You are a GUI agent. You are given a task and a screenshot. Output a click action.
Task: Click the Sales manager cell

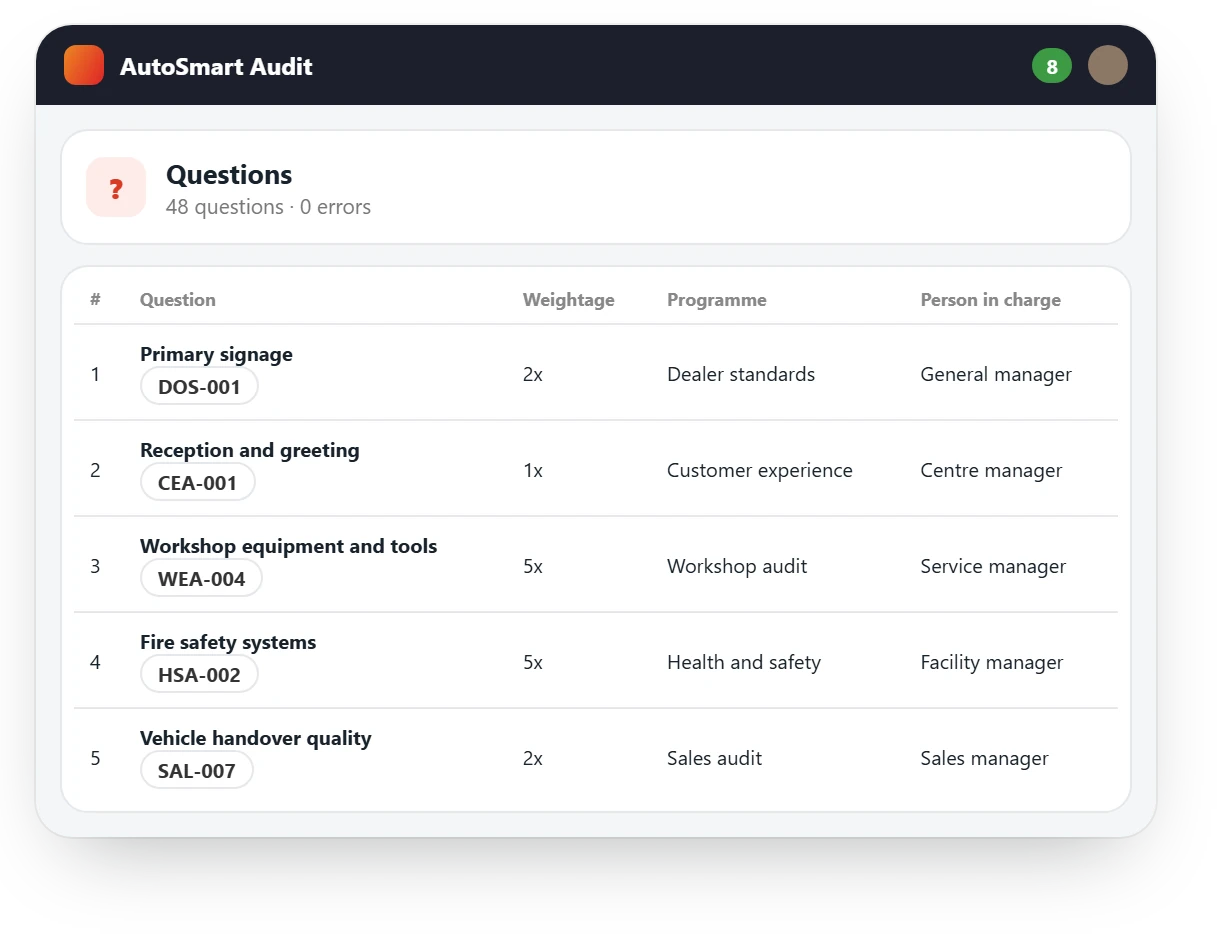(x=985, y=758)
